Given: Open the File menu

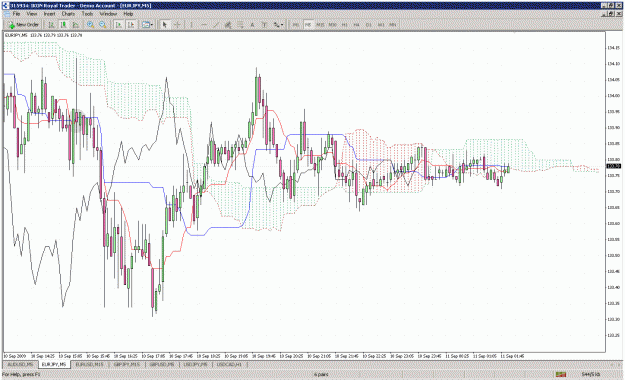Looking at the screenshot, I should tap(16, 14).
